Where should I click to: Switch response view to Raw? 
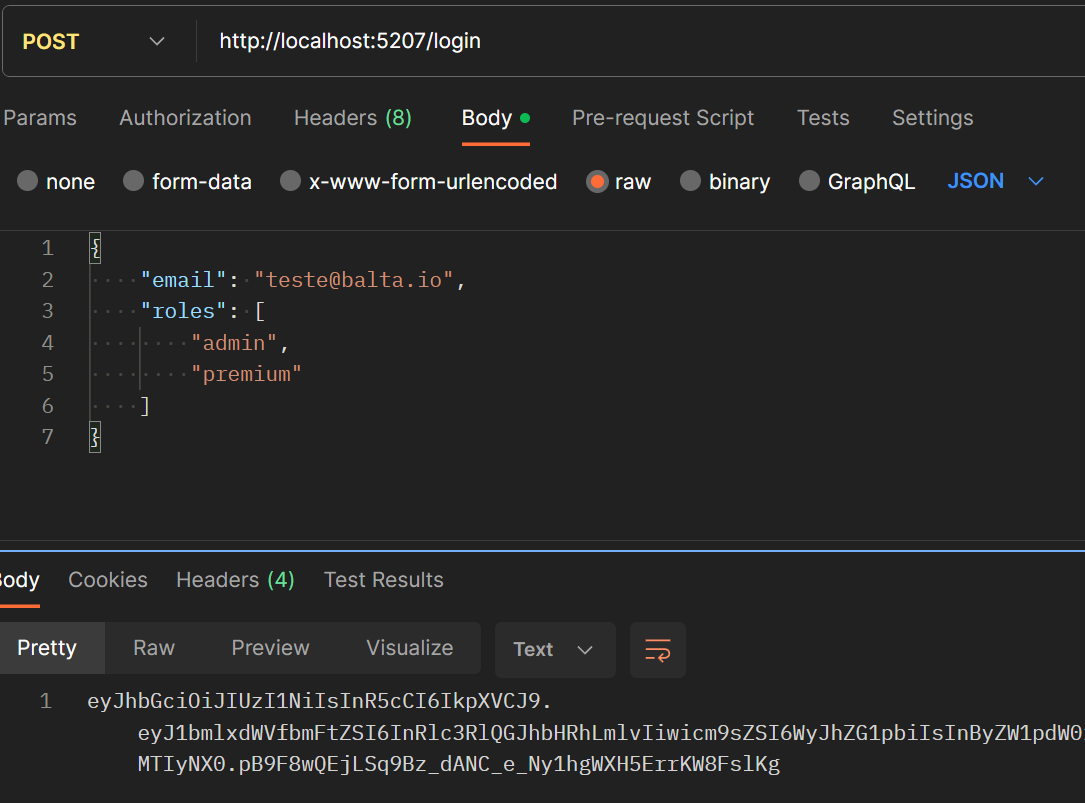click(x=154, y=648)
